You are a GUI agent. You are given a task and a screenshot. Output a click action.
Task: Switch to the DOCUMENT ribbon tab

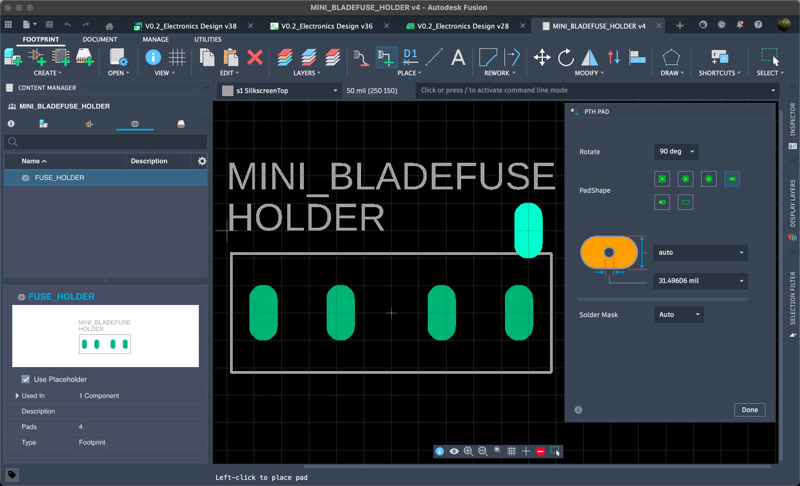100,39
